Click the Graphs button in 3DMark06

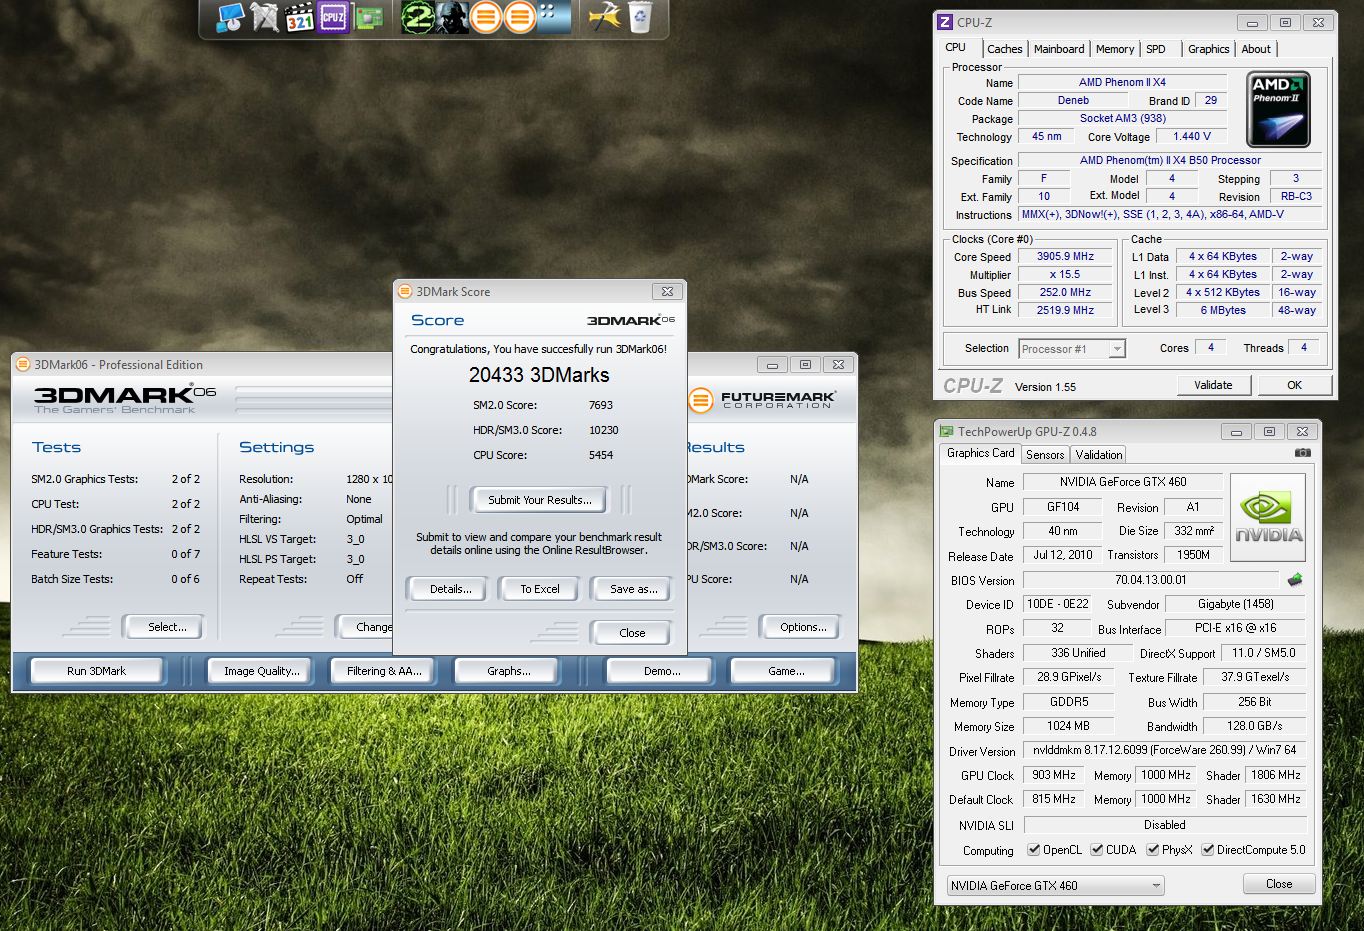click(509, 671)
